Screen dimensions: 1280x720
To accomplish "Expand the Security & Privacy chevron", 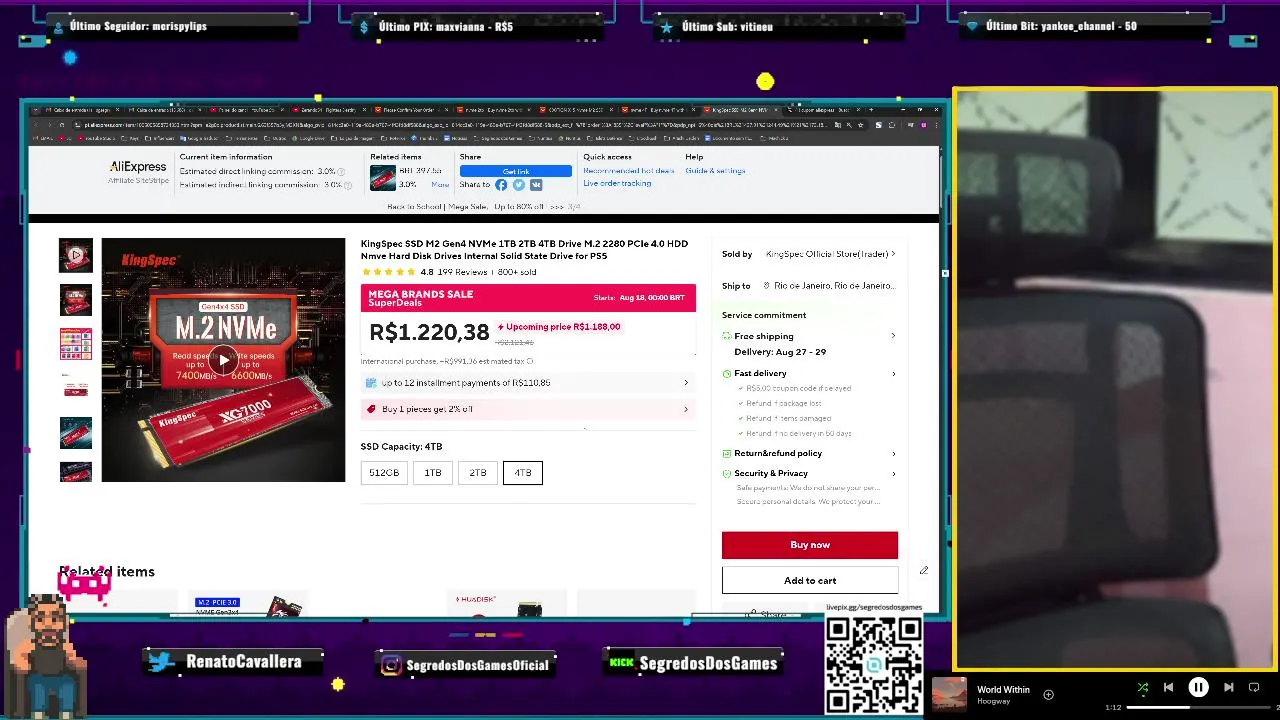I will [893, 473].
